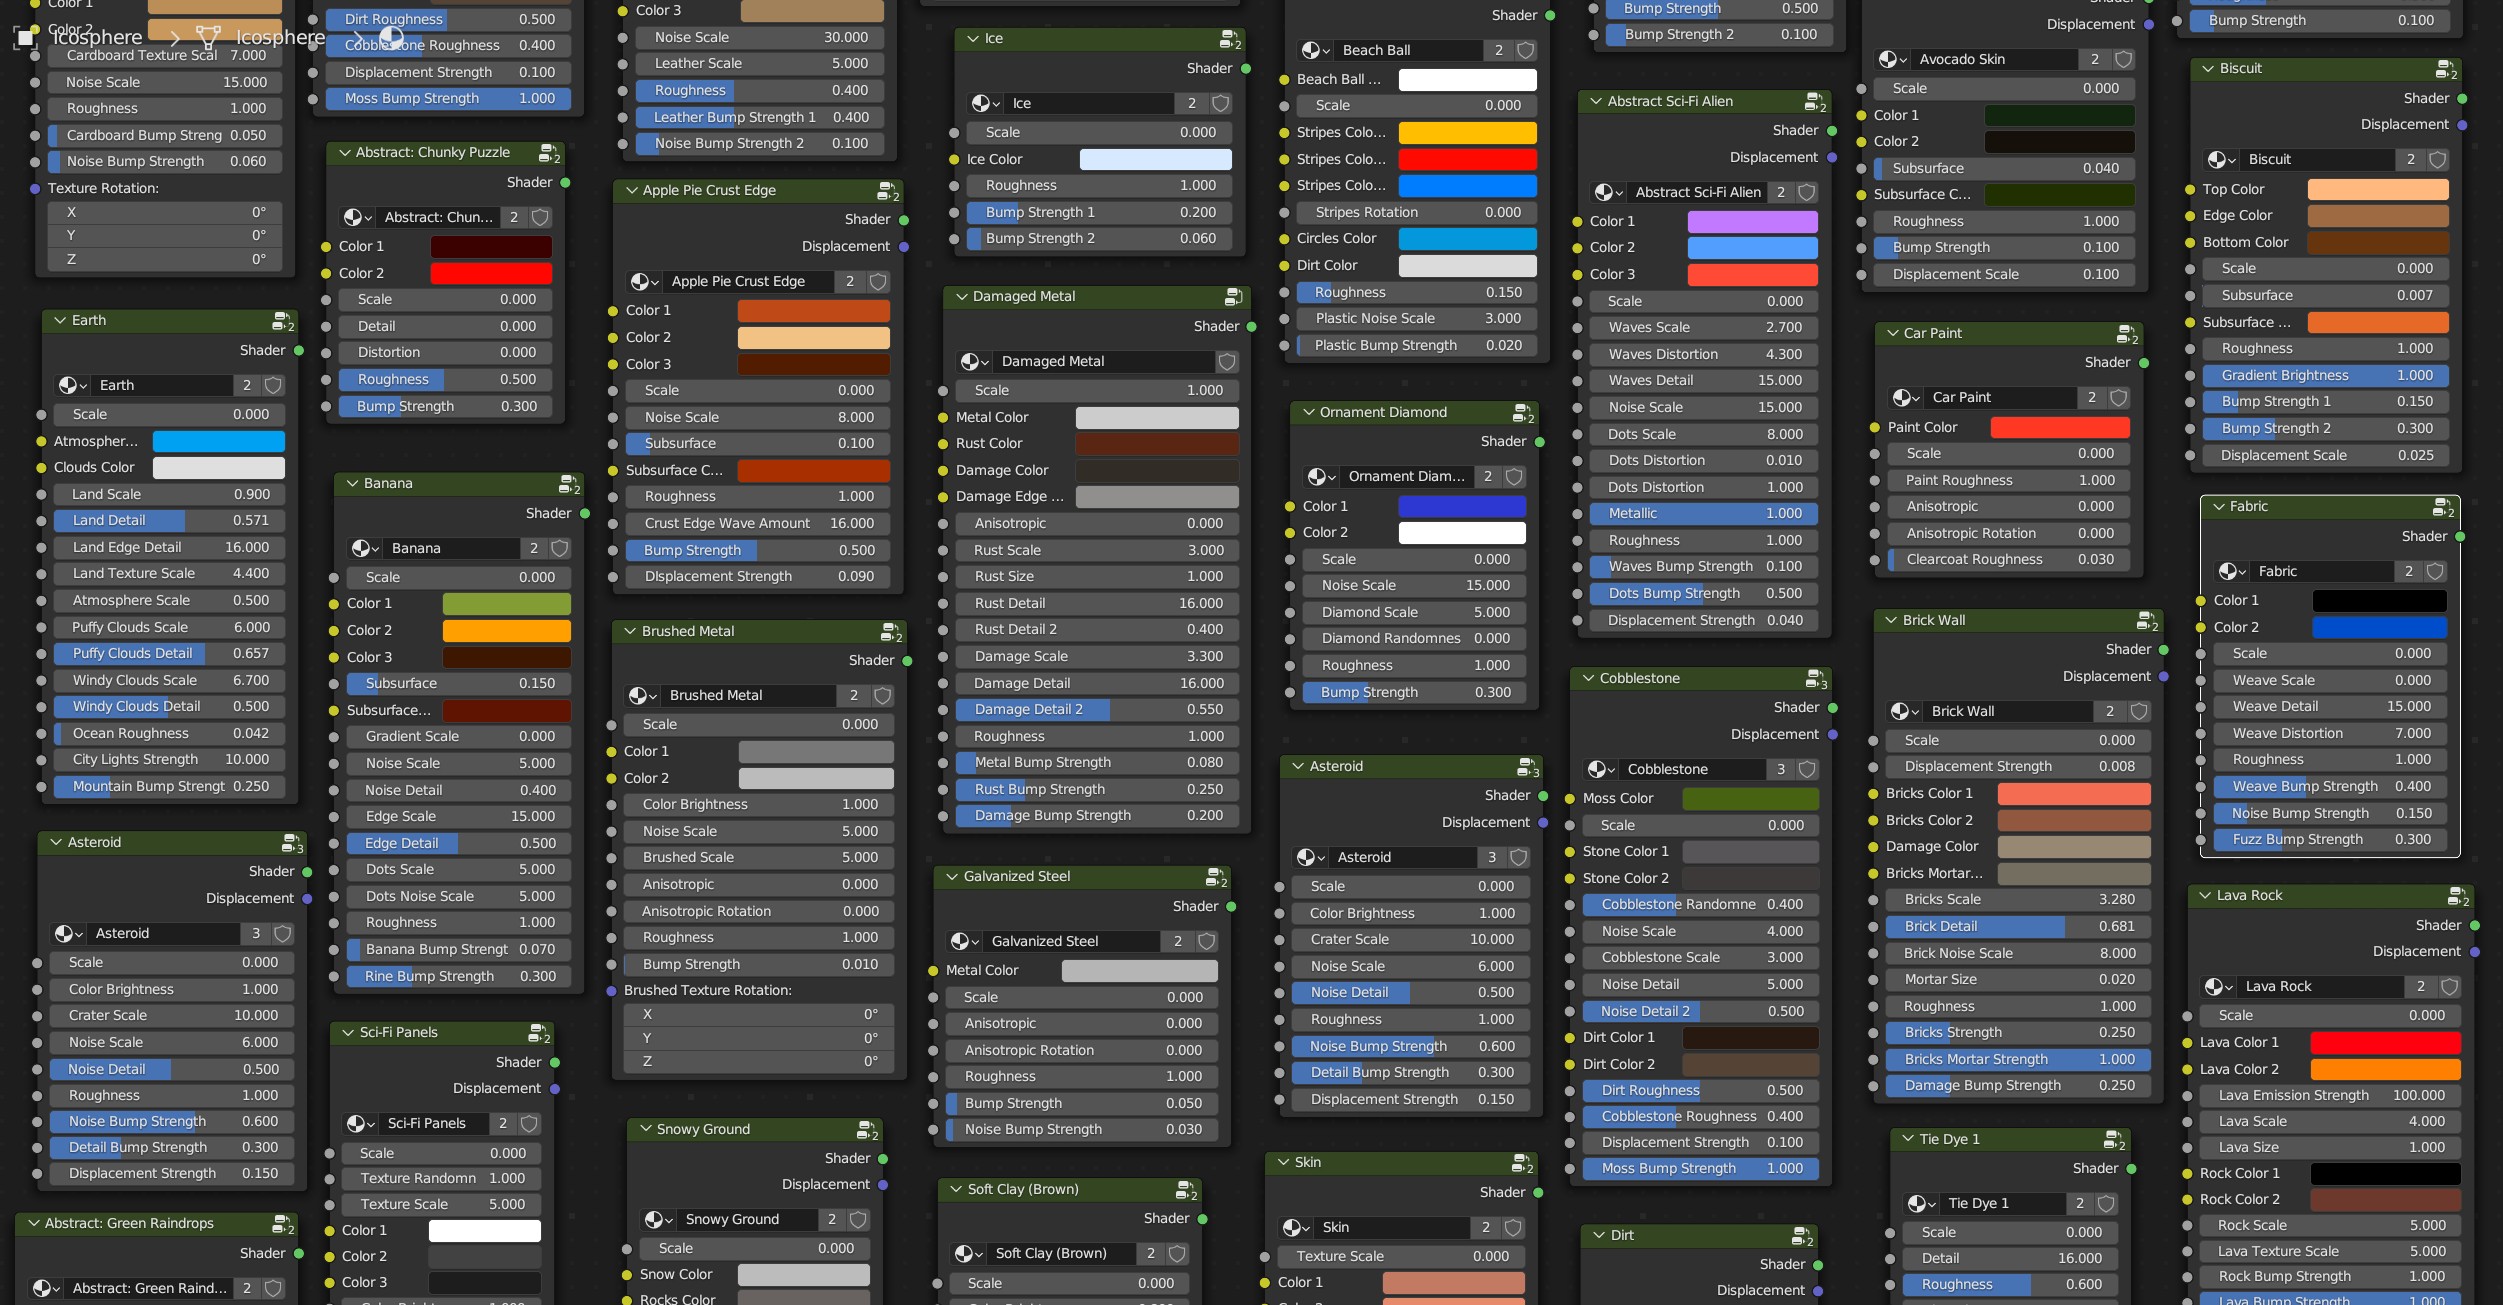Image resolution: width=2503 pixels, height=1305 pixels.
Task: Collapse the Ornament Diamond node
Action: coord(1308,413)
